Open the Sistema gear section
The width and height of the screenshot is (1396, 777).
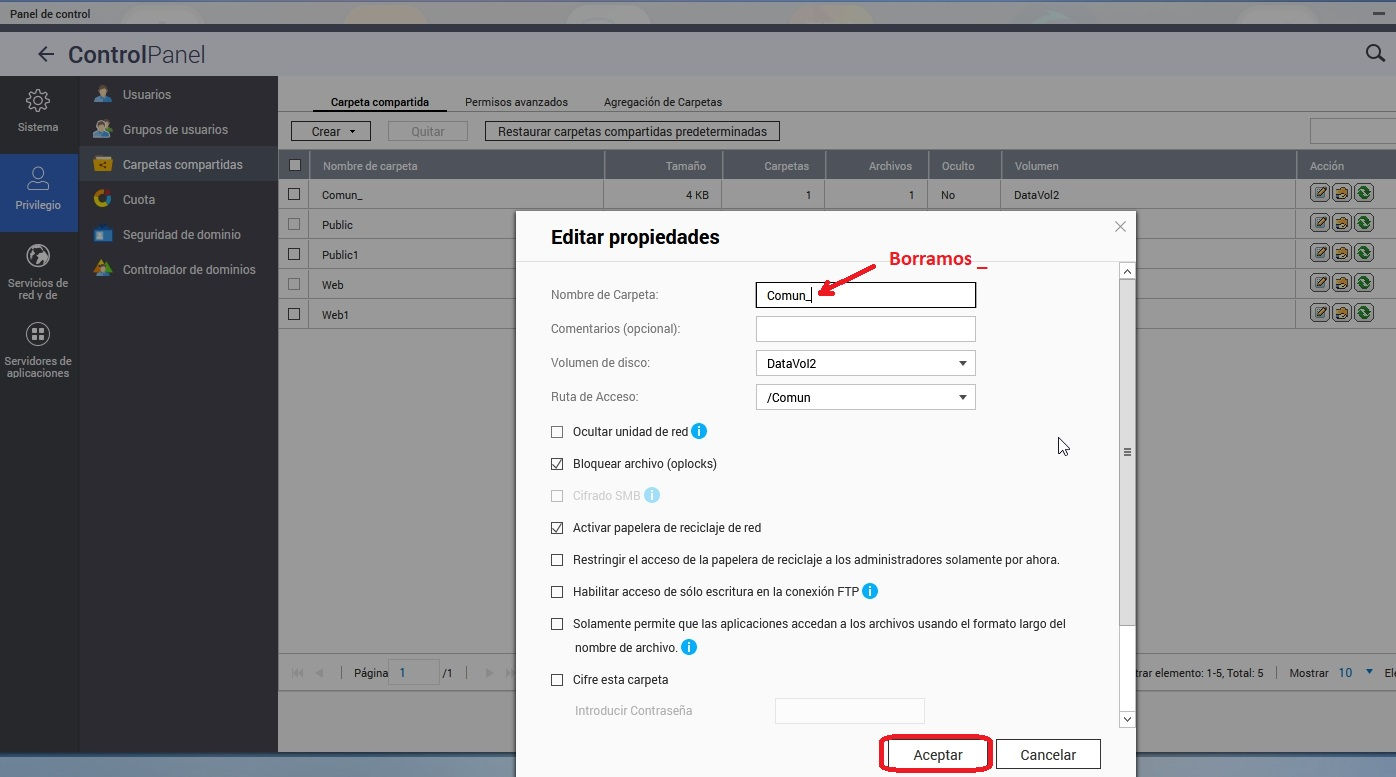click(38, 111)
